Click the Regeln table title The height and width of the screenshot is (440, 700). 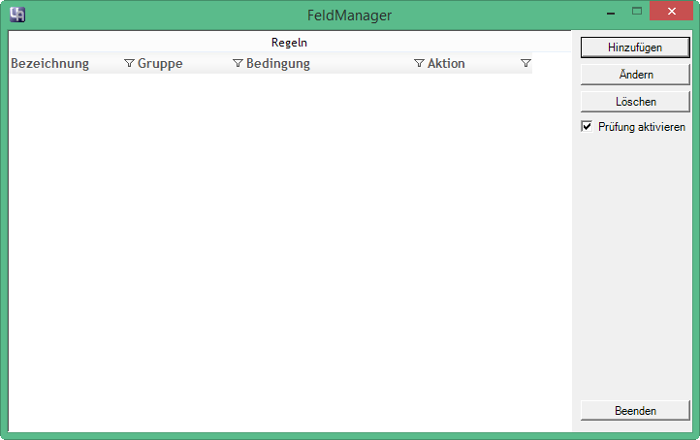point(289,42)
